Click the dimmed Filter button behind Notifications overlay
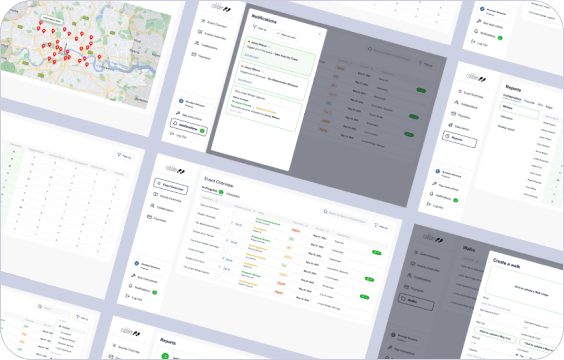Image resolution: width=564 pixels, height=360 pixels. (426, 64)
